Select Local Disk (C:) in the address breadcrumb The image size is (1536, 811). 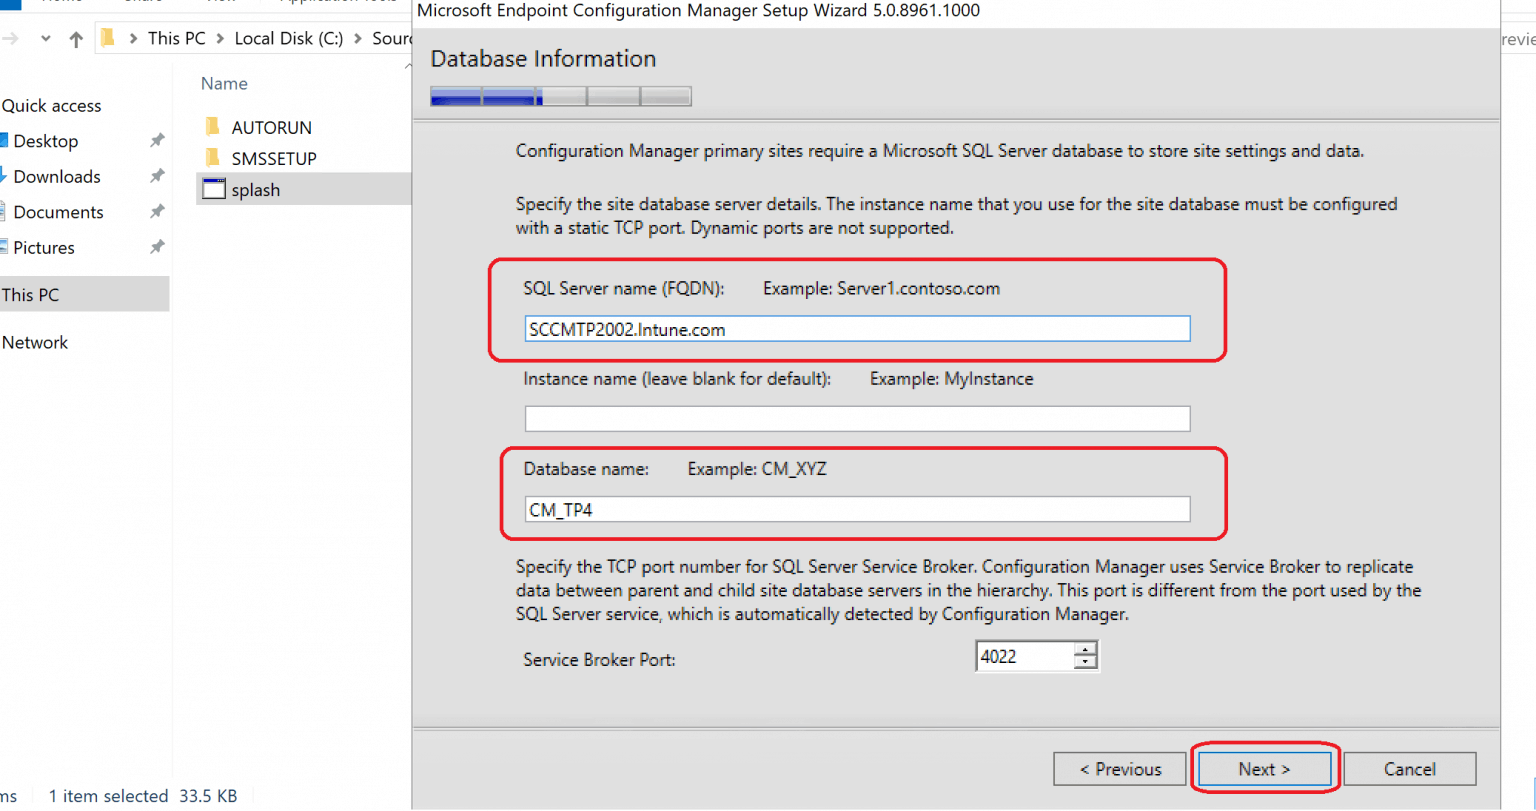289,38
